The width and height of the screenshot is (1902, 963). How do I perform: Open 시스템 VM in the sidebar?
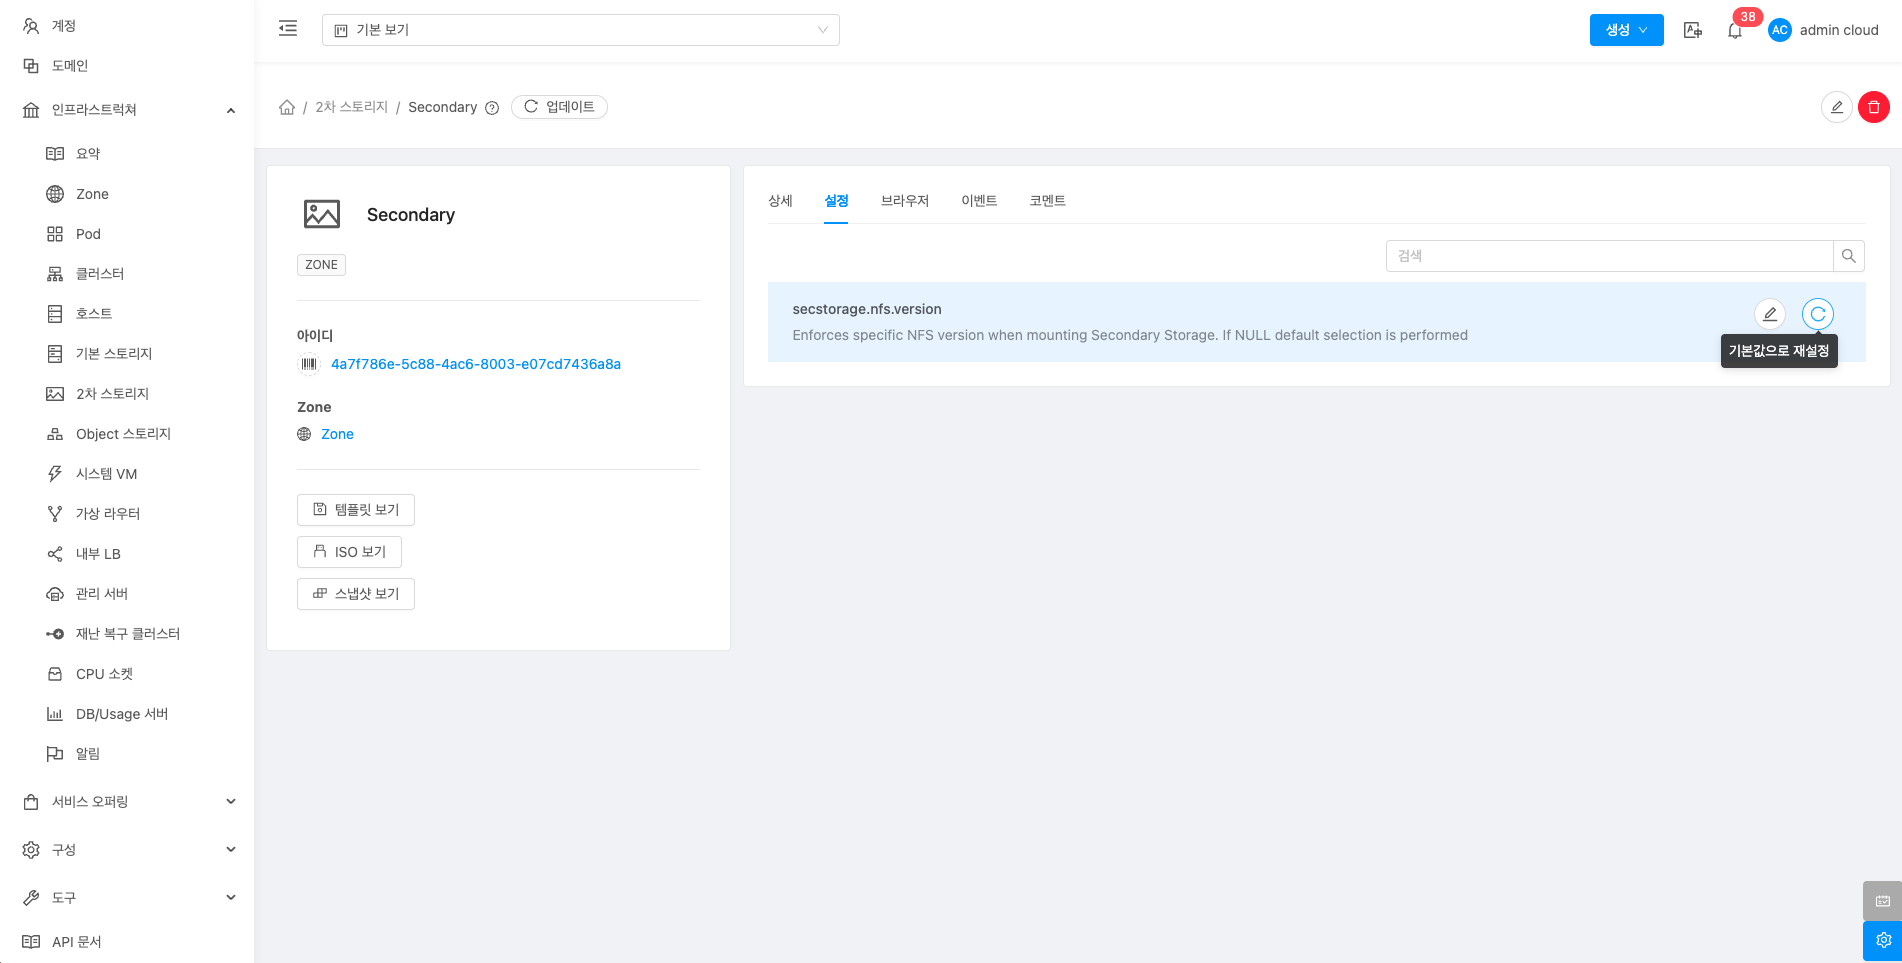106,474
